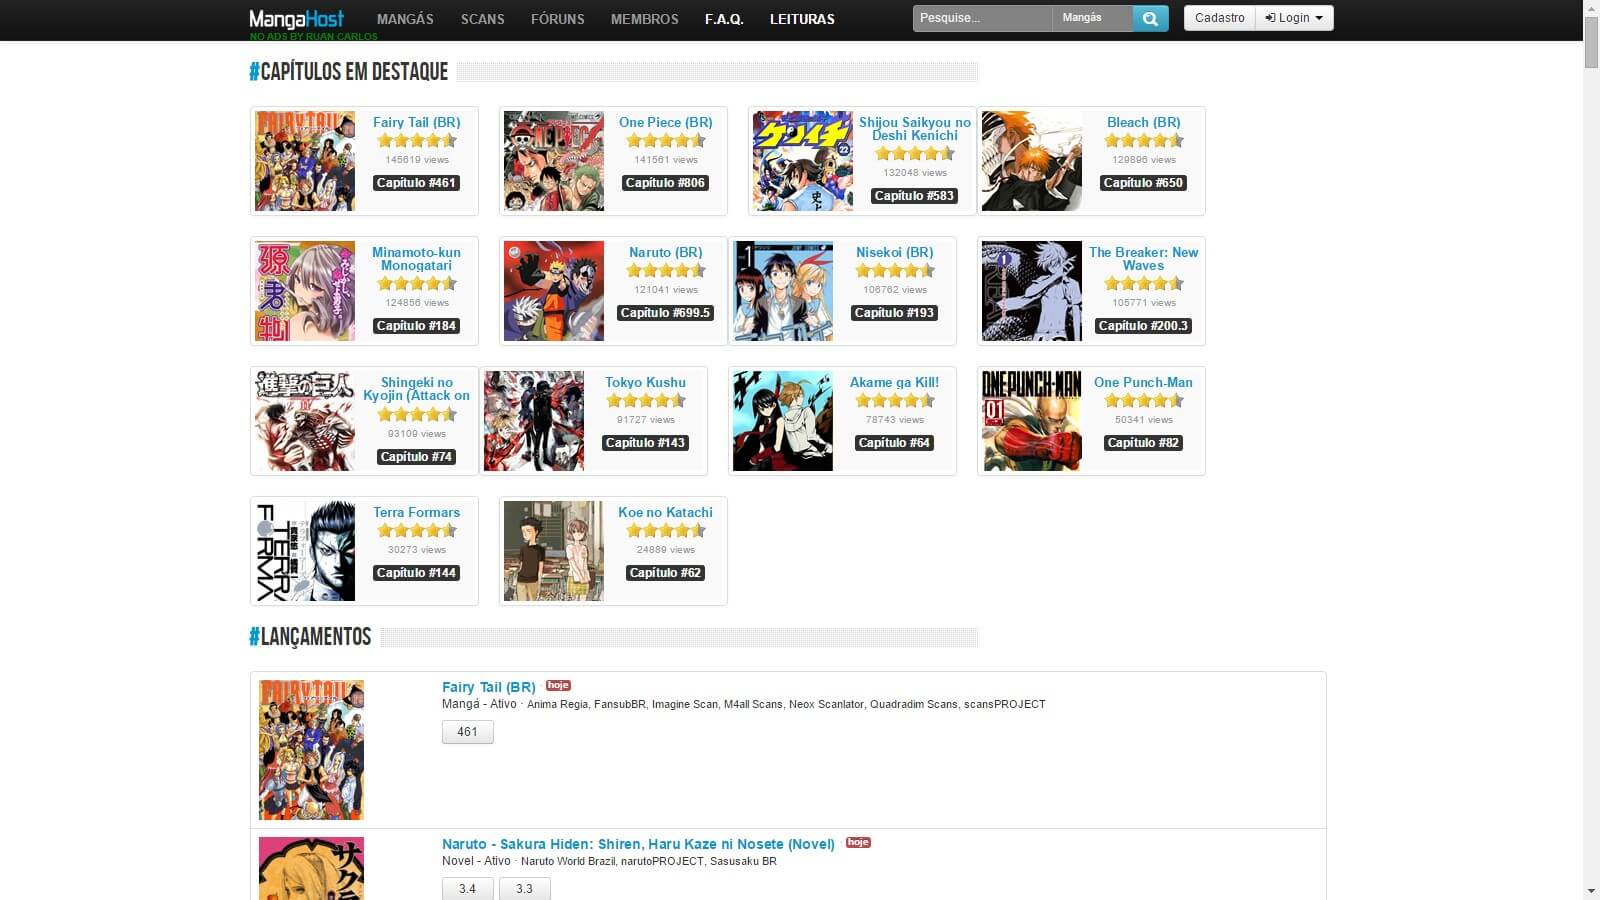This screenshot has height=900, width=1600.
Task: Read Minamoto-kun Capítulo #184
Action: pyautogui.click(x=416, y=326)
